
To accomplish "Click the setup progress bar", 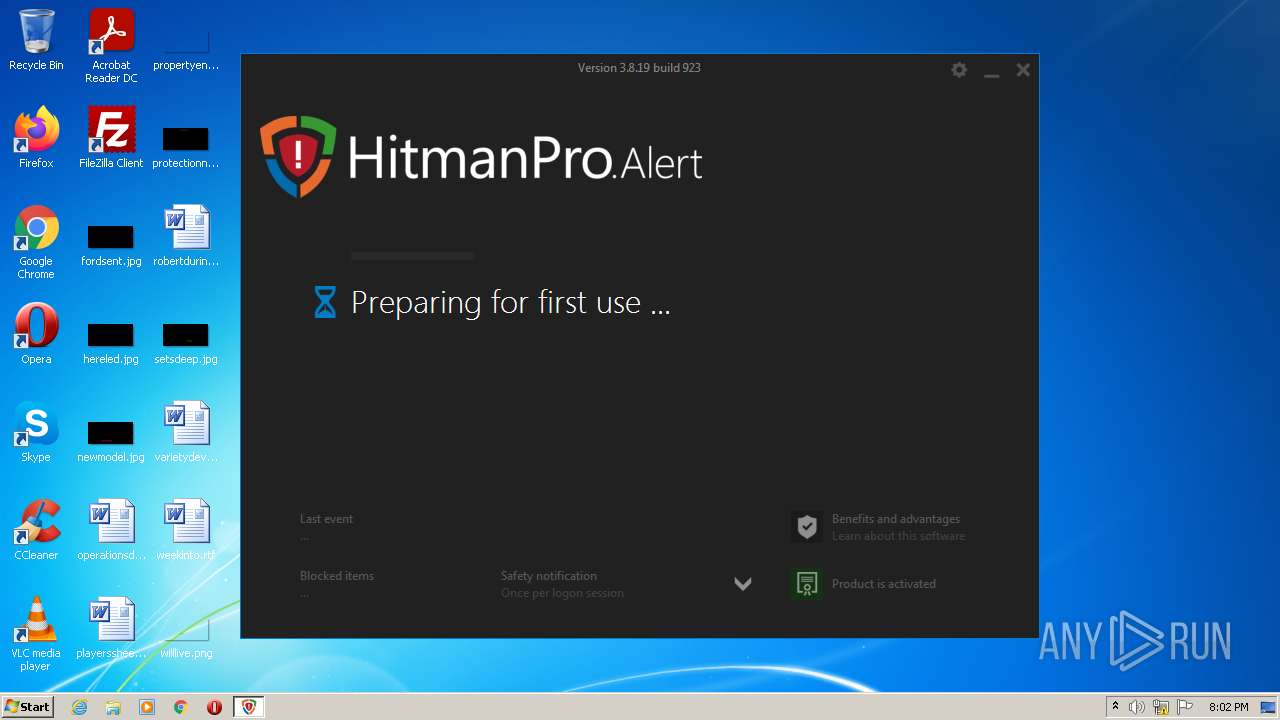I will click(x=413, y=257).
